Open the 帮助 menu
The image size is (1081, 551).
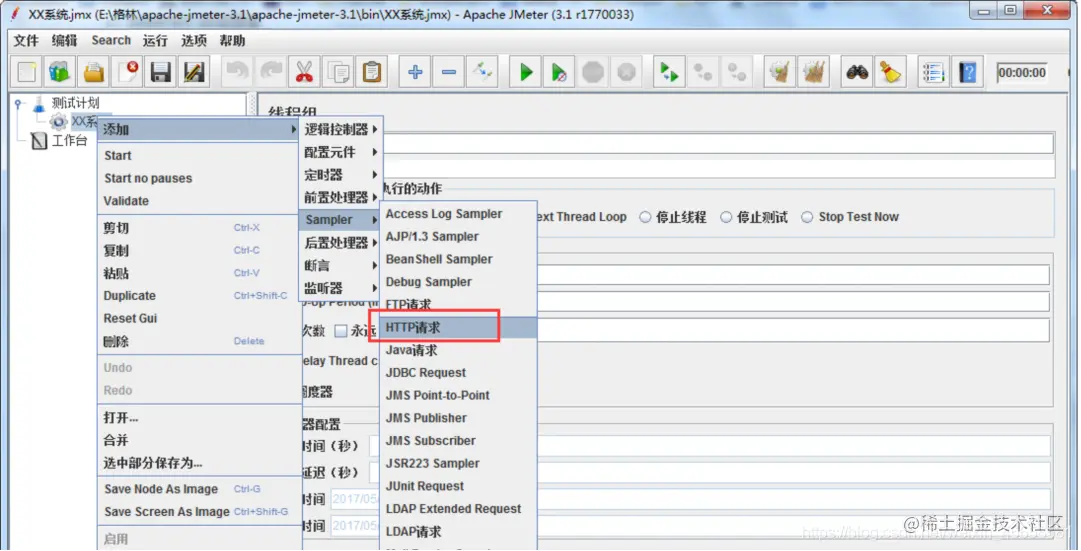232,41
